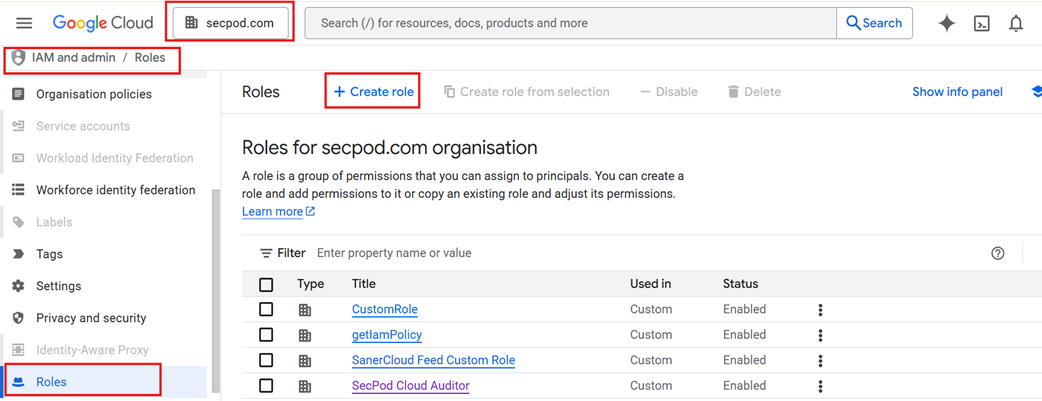Toggle the select-all header checkbox
This screenshot has width=1042, height=401.
(266, 285)
